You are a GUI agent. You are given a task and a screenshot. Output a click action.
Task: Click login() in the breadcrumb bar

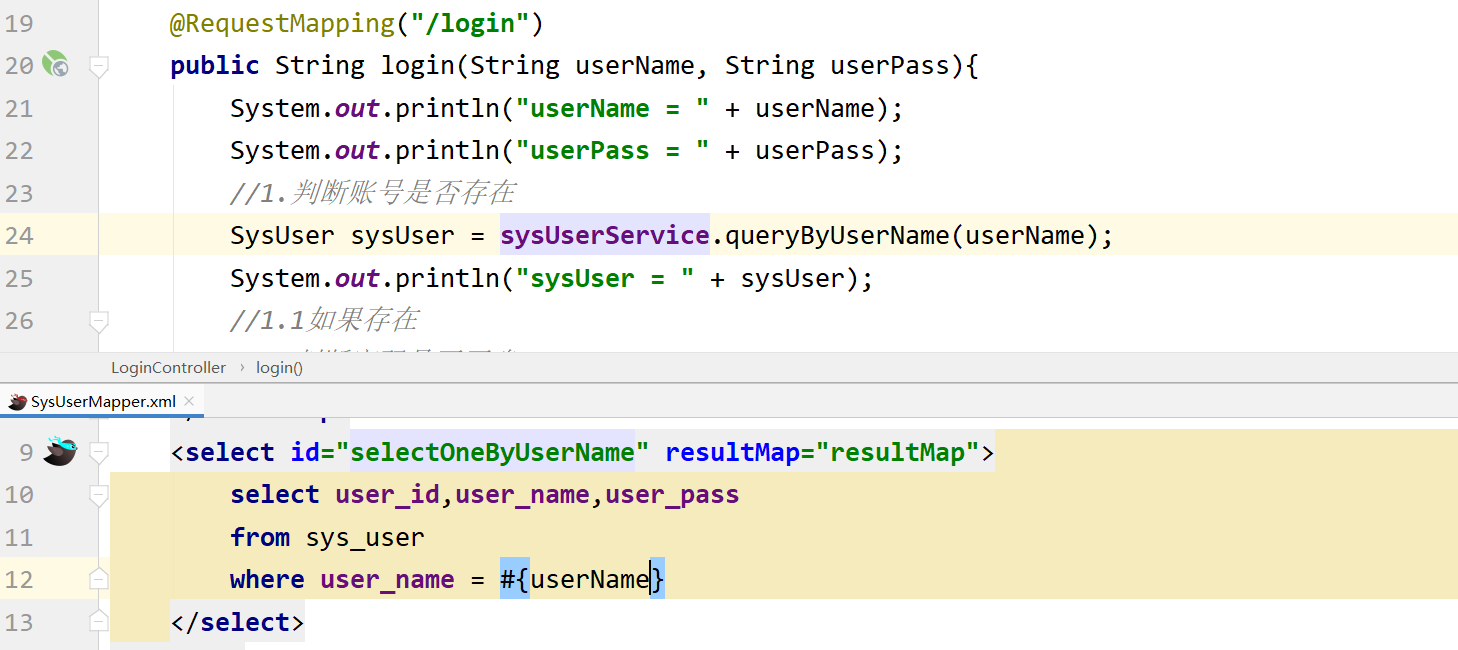pos(277,367)
